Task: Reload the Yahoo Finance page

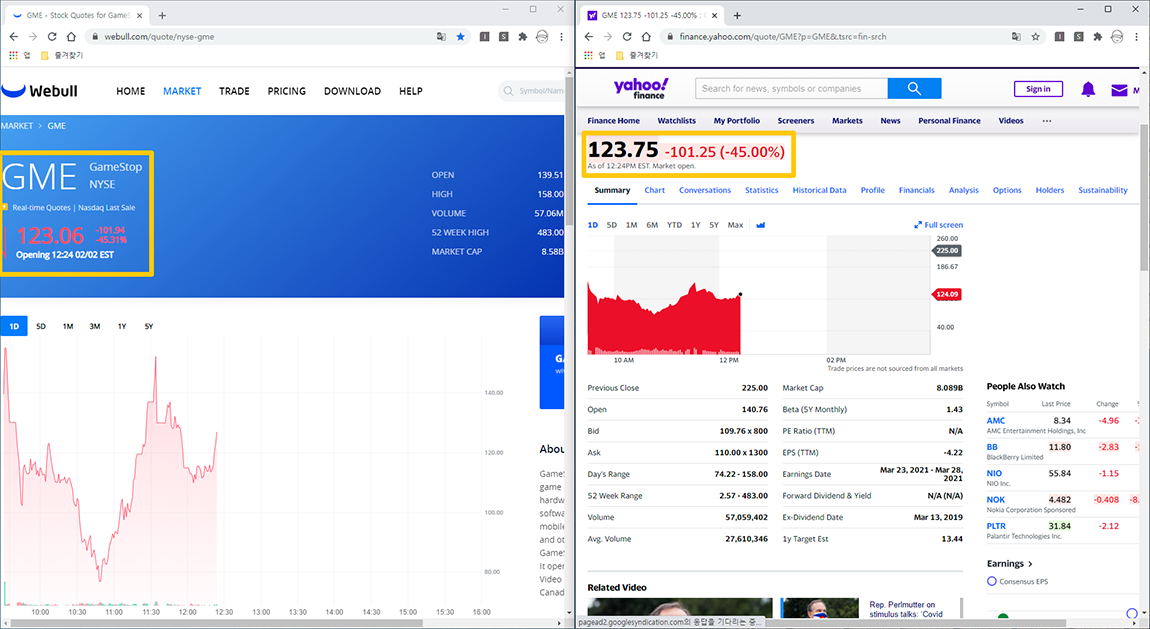Action: 626,37
